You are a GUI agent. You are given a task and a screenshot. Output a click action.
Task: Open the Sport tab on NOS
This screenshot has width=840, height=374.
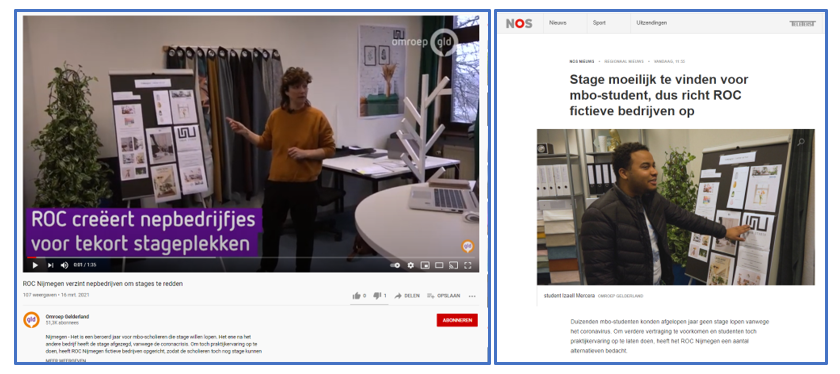[599, 23]
